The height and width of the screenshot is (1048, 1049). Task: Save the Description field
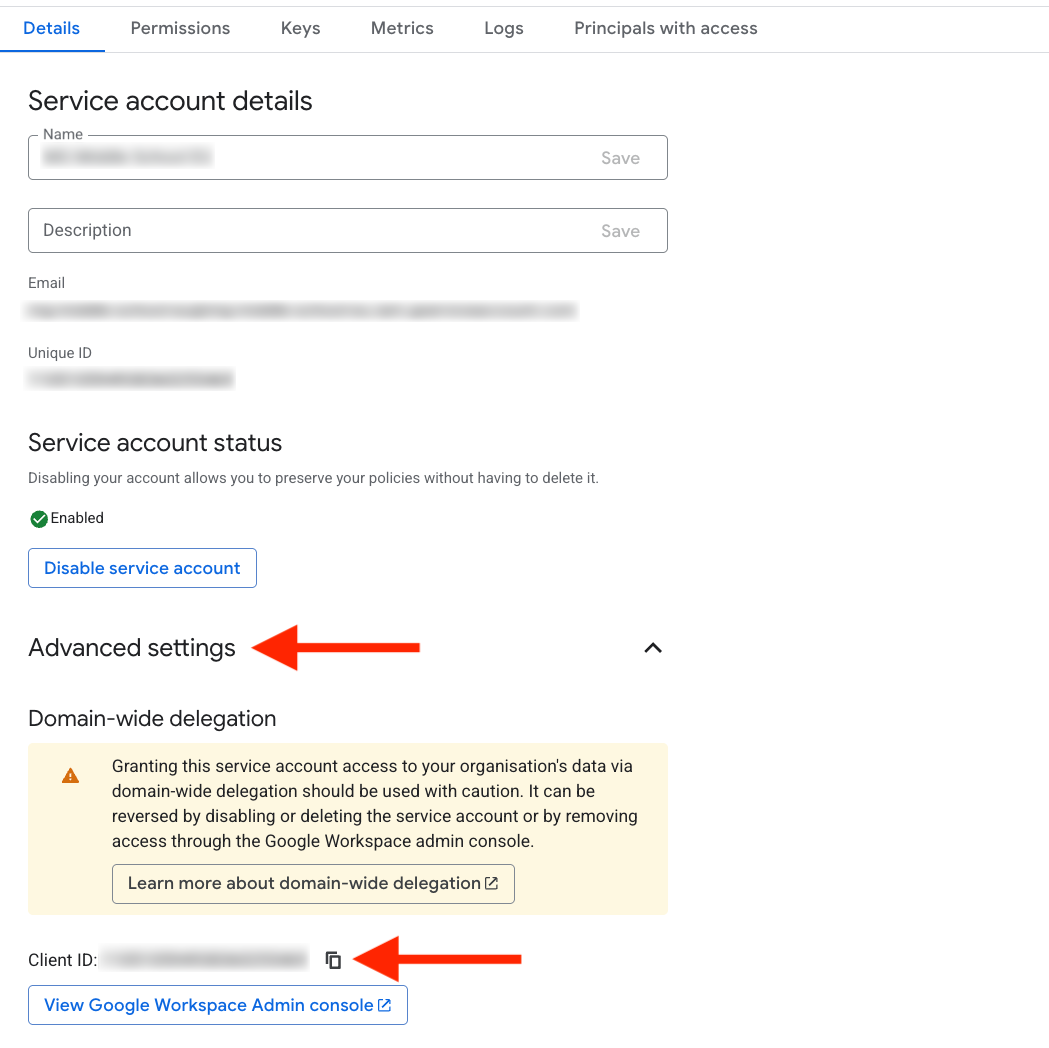click(x=620, y=231)
